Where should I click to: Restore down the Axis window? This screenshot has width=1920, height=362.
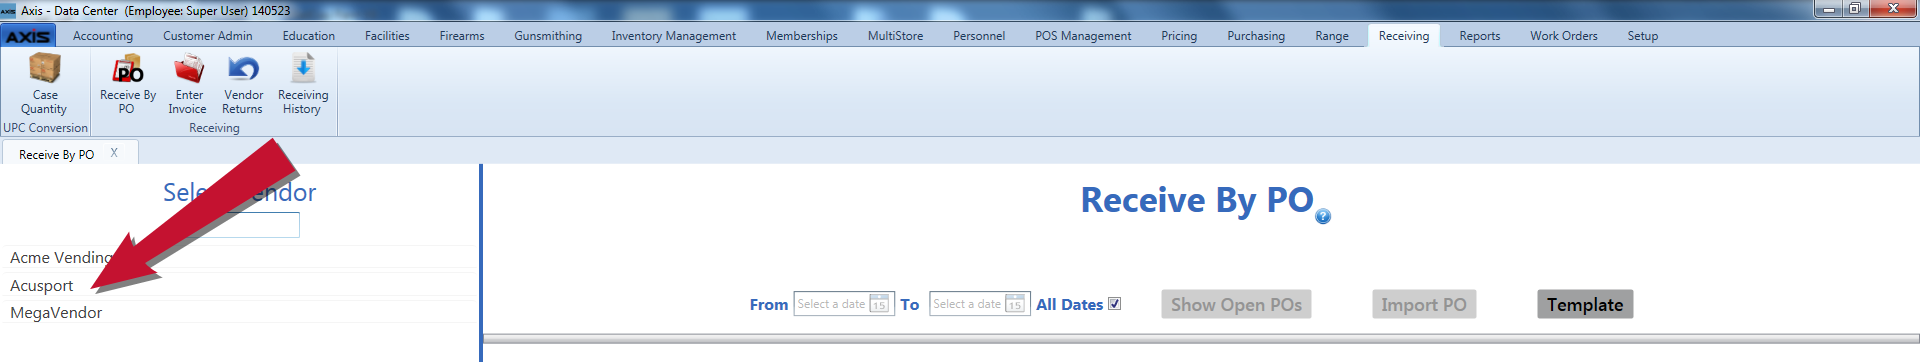(1854, 9)
